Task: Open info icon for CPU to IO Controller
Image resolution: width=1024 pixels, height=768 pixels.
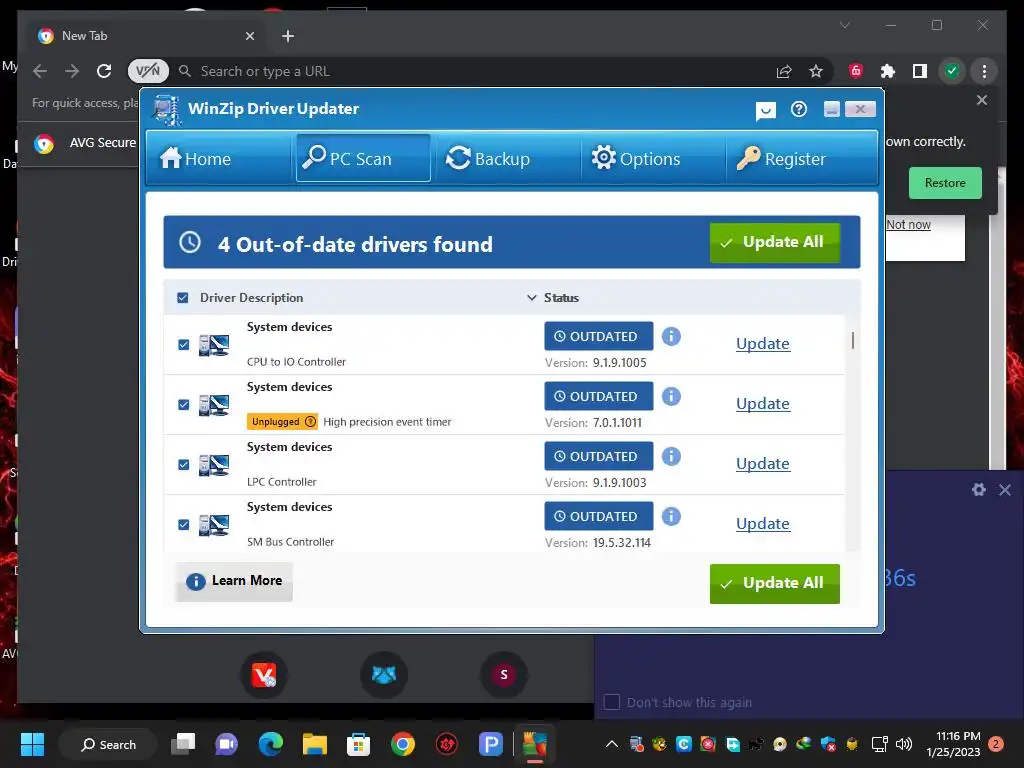Action: pos(671,336)
